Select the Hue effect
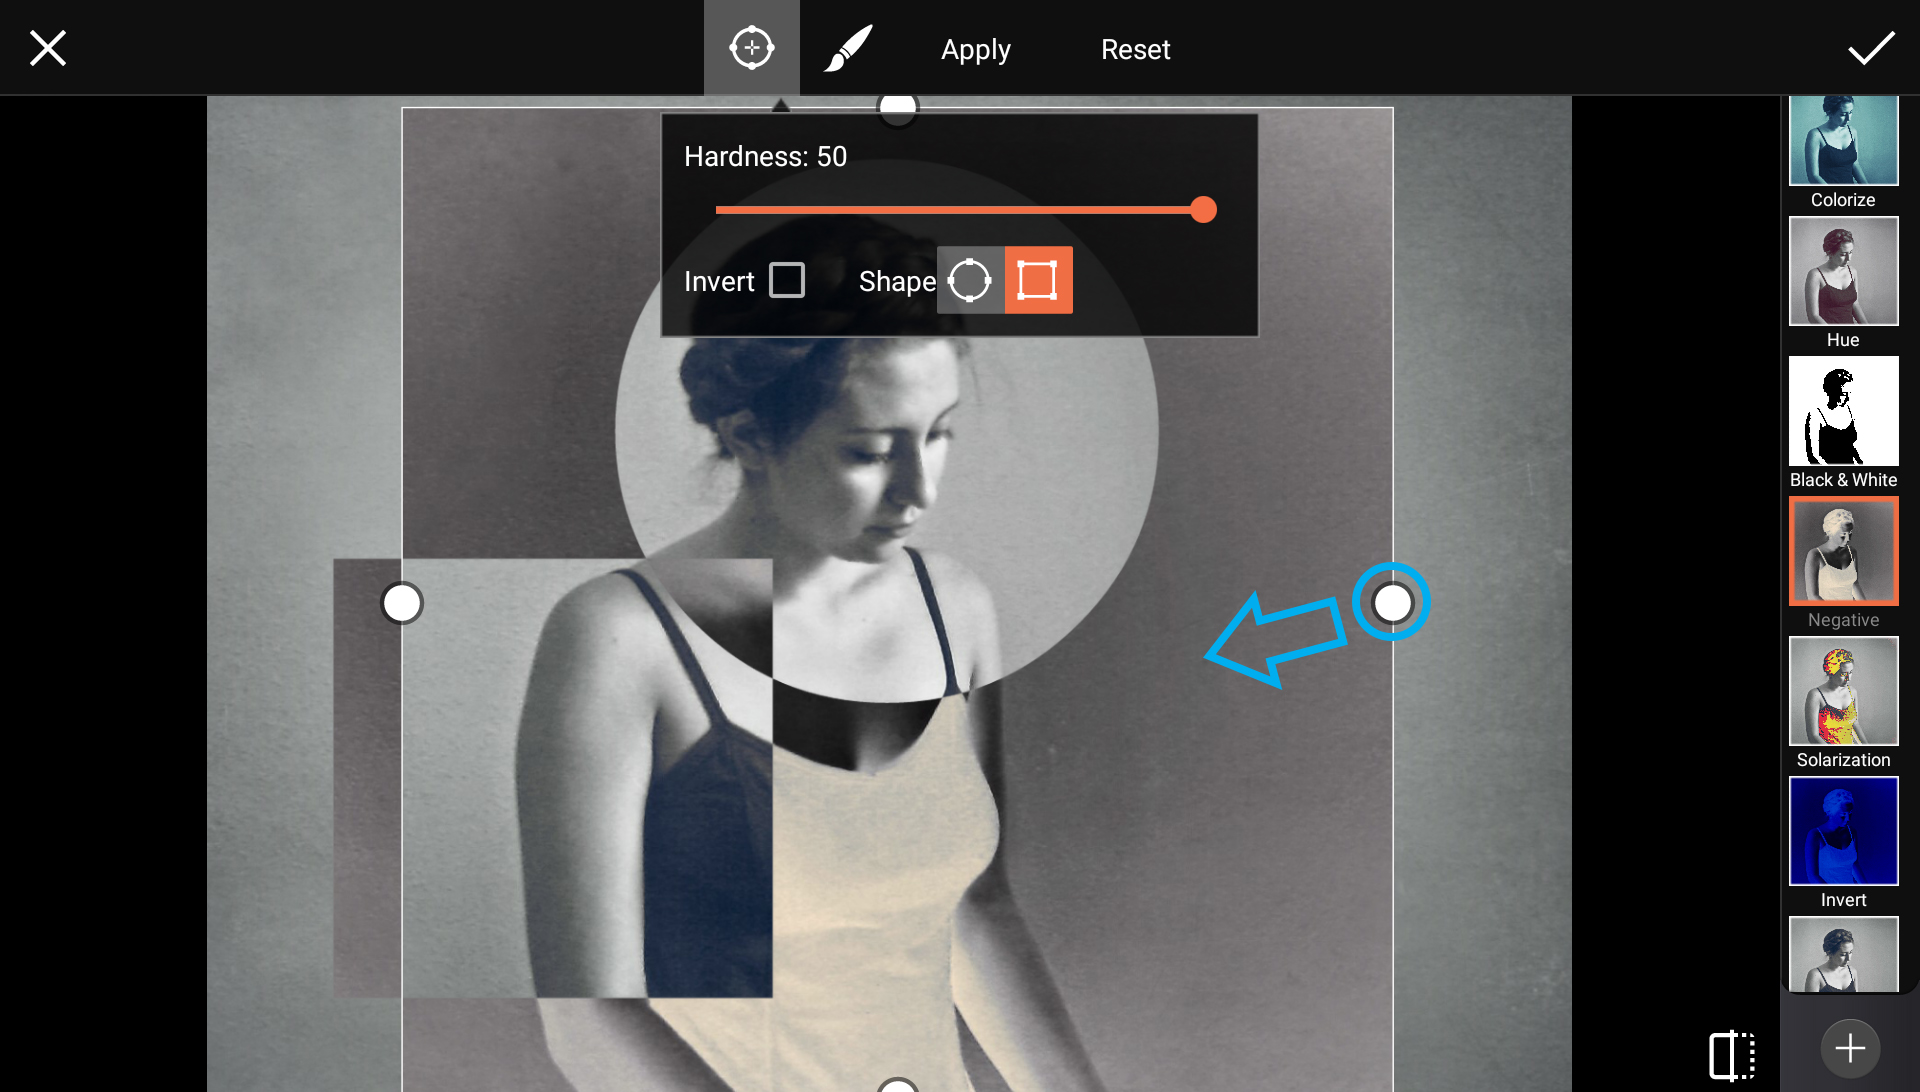Viewport: 1920px width, 1092px height. click(x=1843, y=271)
